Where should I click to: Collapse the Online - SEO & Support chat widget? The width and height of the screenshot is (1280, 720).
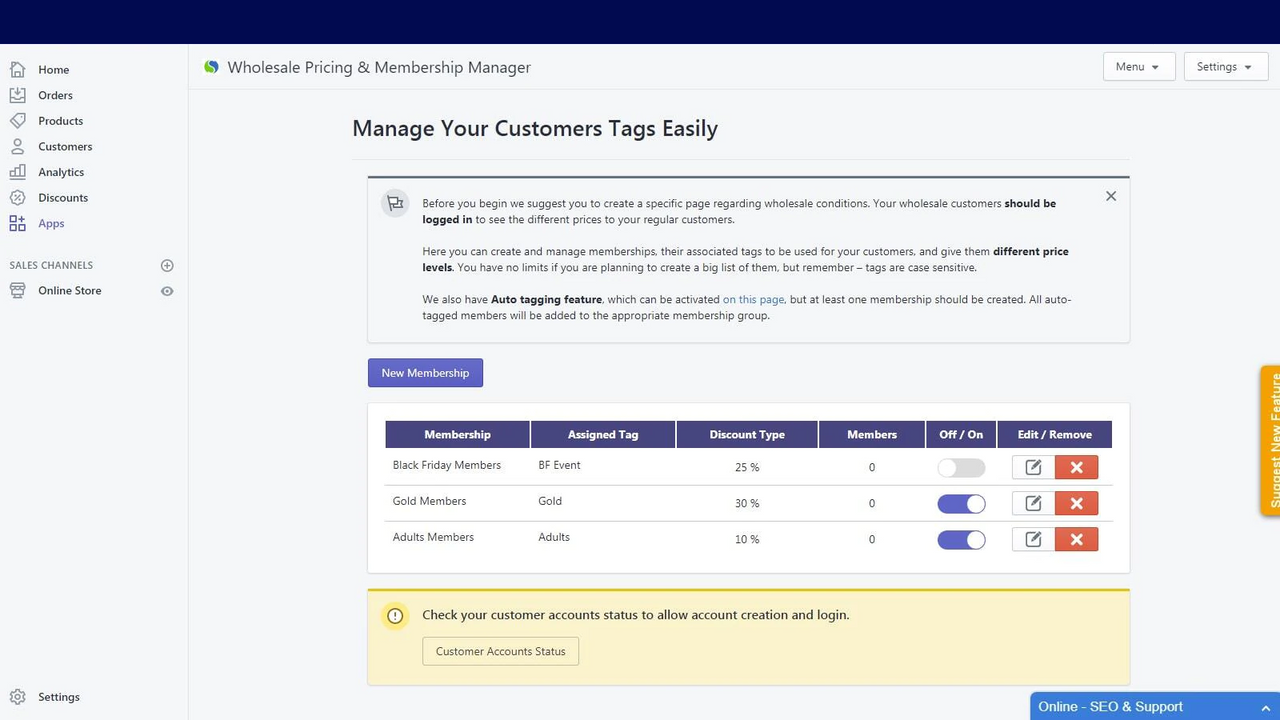click(x=1267, y=706)
